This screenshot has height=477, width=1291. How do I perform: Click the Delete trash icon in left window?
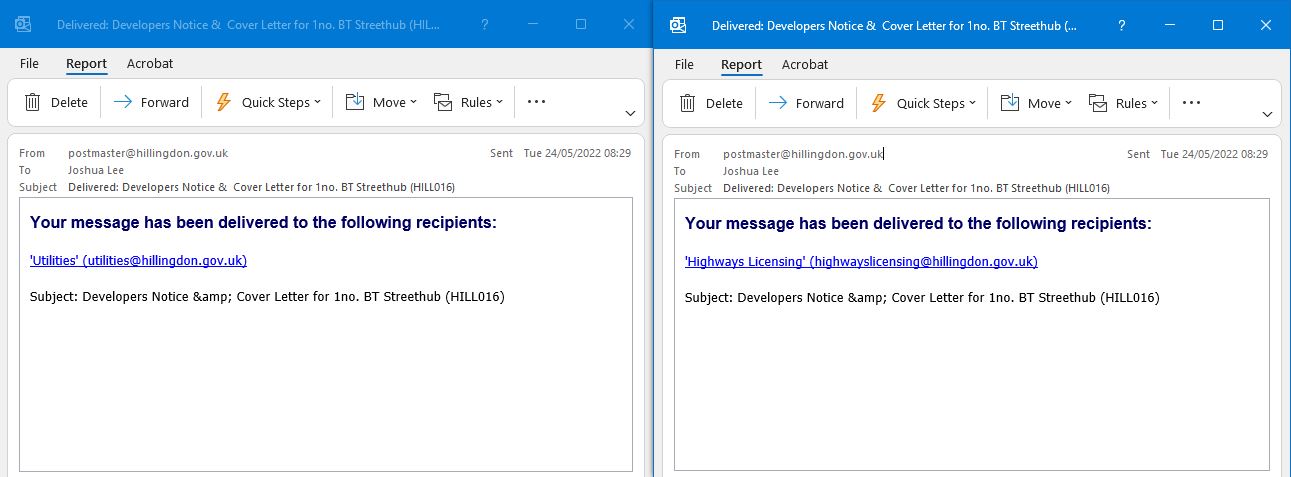[x=33, y=102]
